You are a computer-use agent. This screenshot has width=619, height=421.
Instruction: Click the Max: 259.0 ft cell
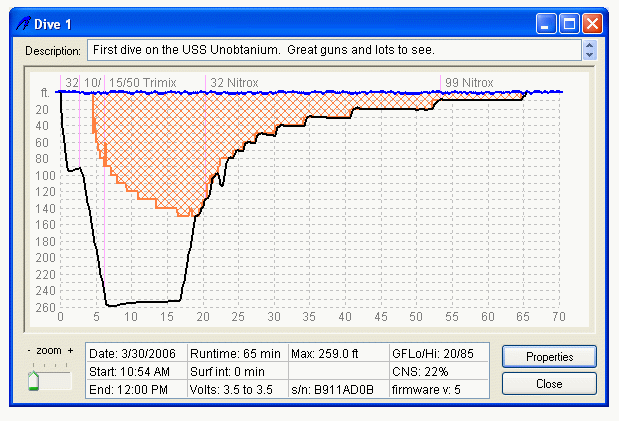coord(338,353)
